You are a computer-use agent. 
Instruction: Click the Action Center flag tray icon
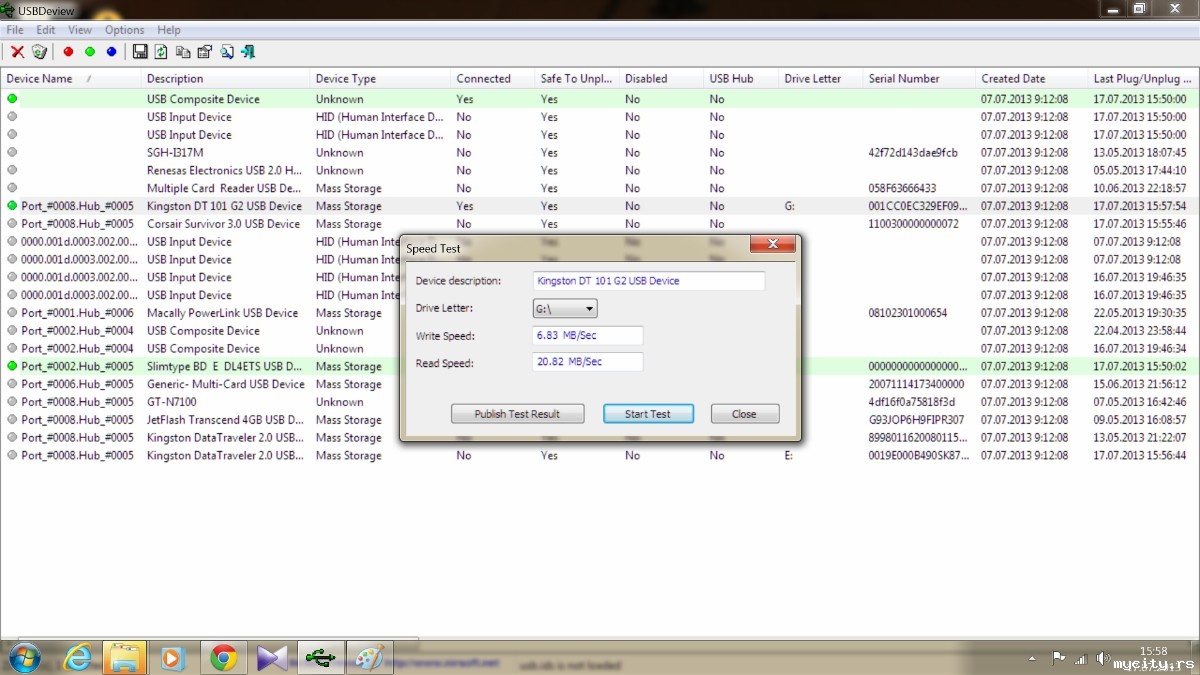click(x=1059, y=658)
